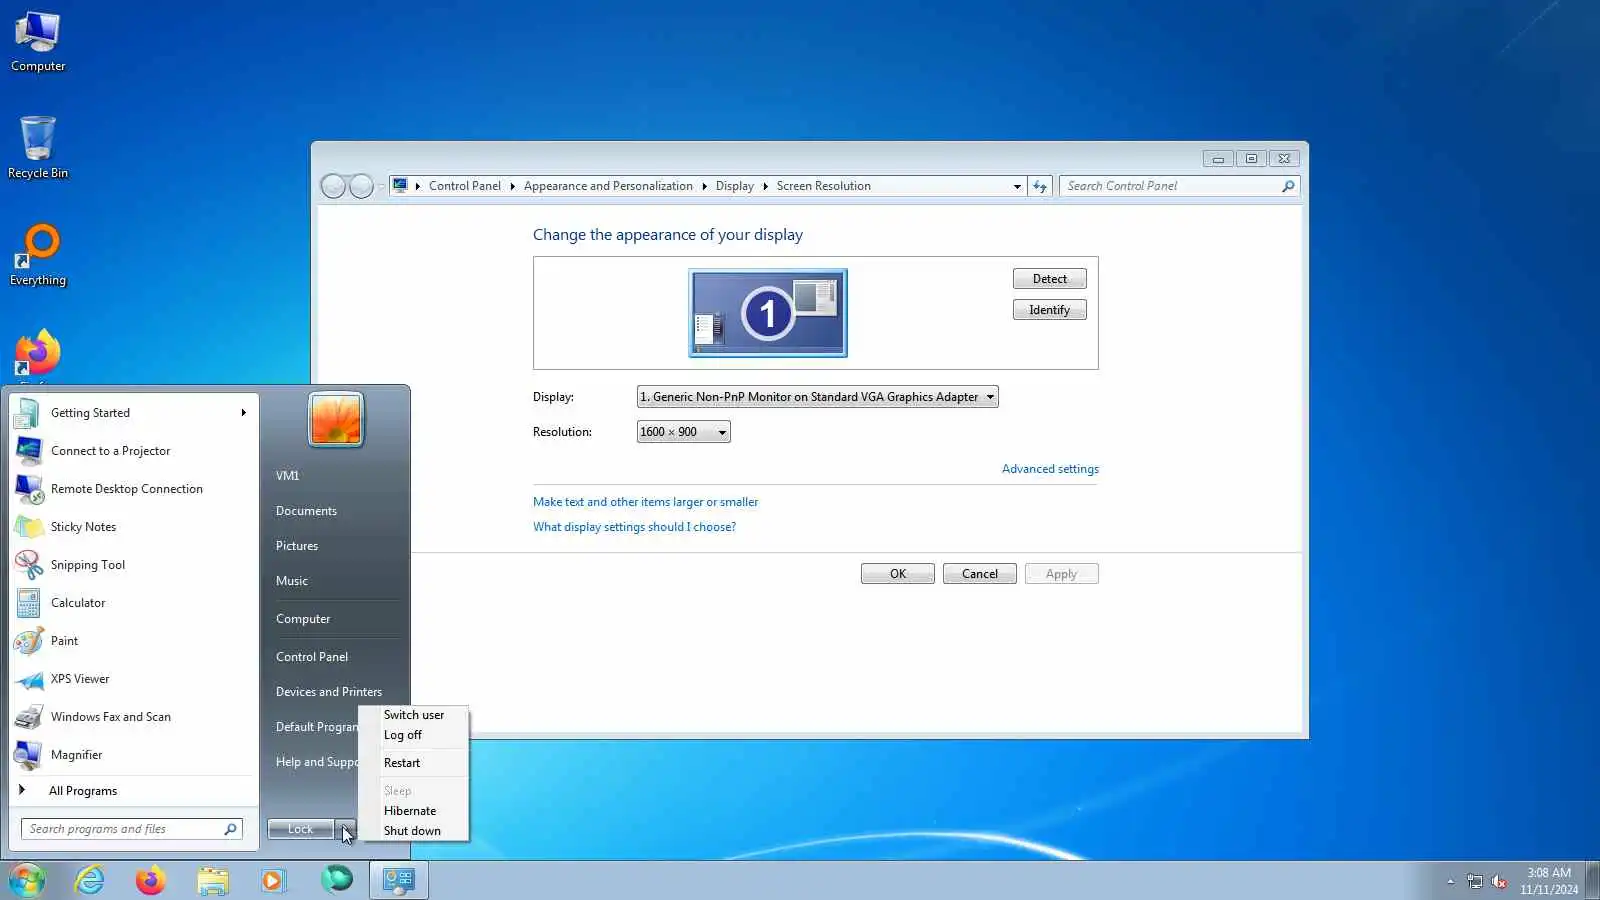Viewport: 1600px width, 900px height.
Task: Open Internet Explorer from the taskbar
Action: coord(90,880)
